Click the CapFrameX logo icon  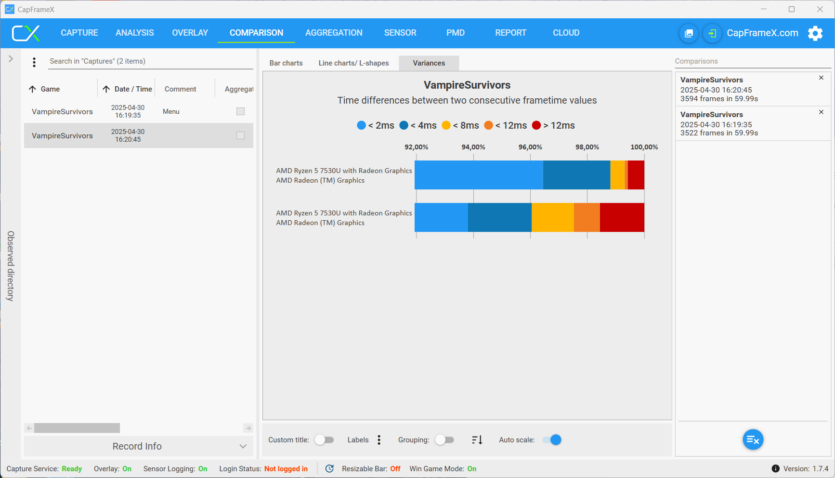(26, 33)
